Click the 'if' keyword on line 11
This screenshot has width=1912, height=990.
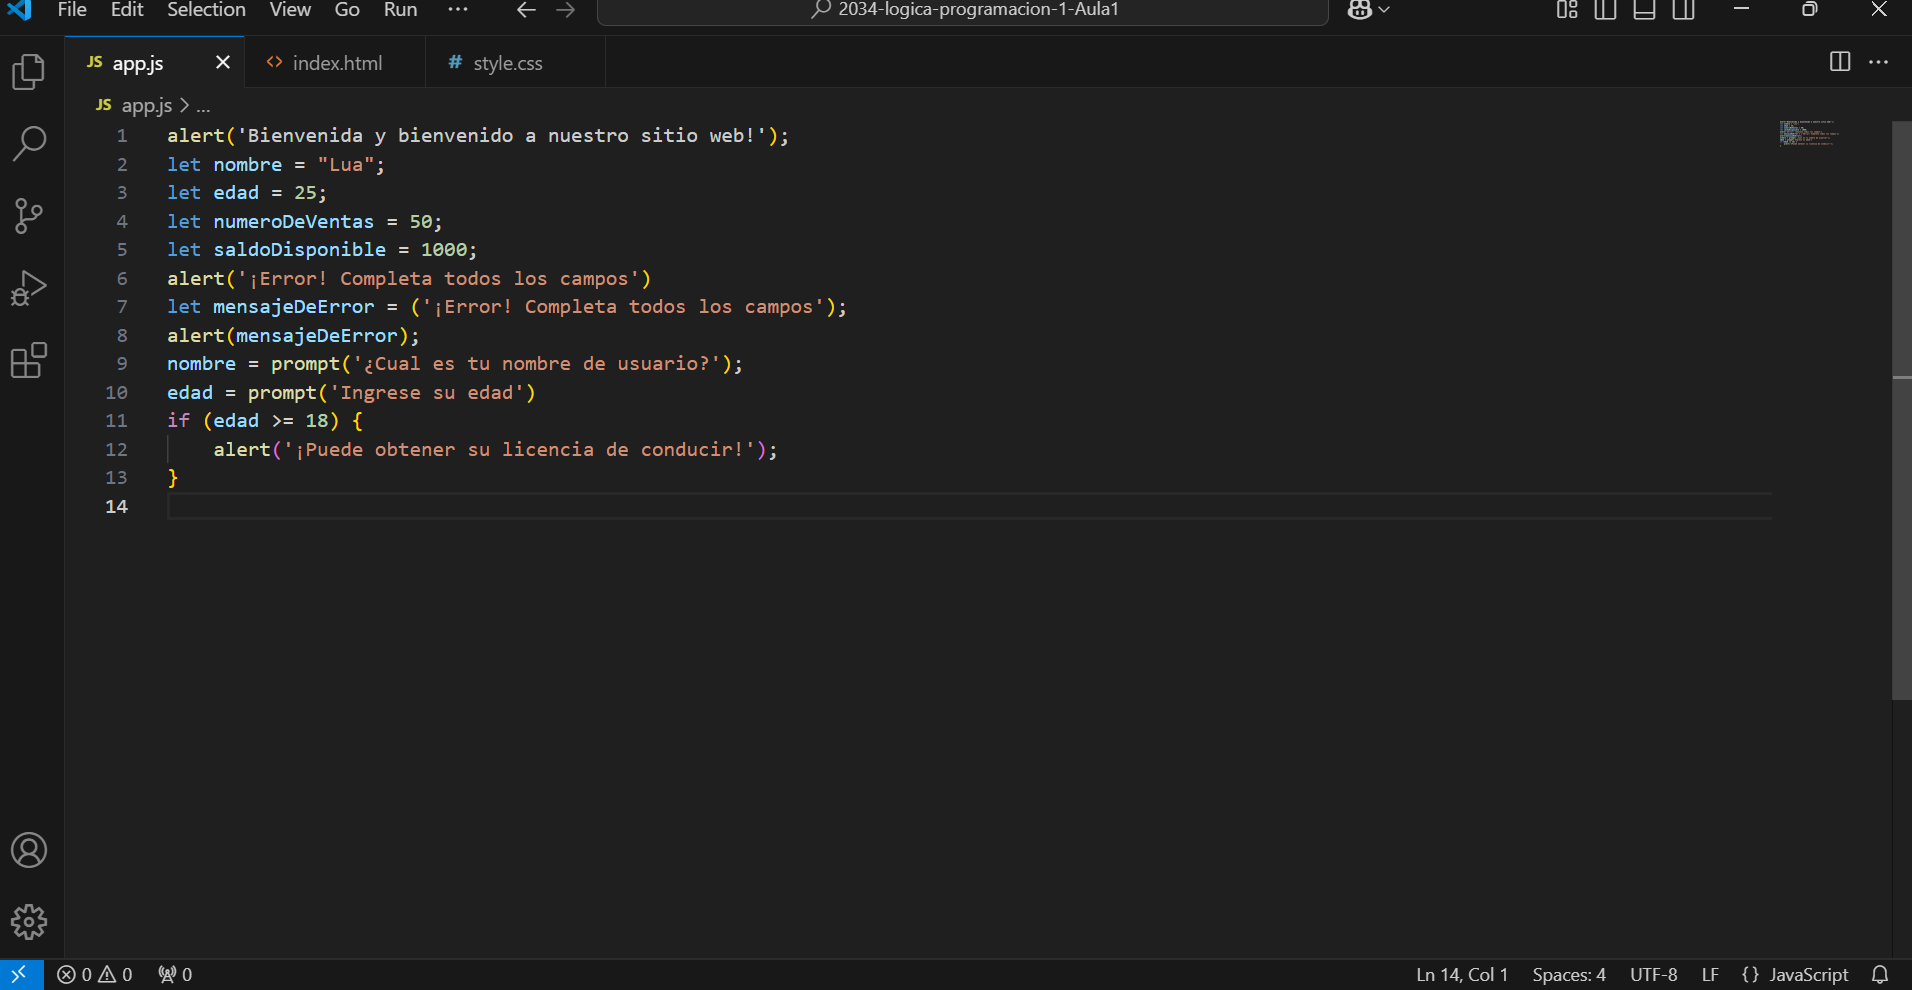coord(178,421)
